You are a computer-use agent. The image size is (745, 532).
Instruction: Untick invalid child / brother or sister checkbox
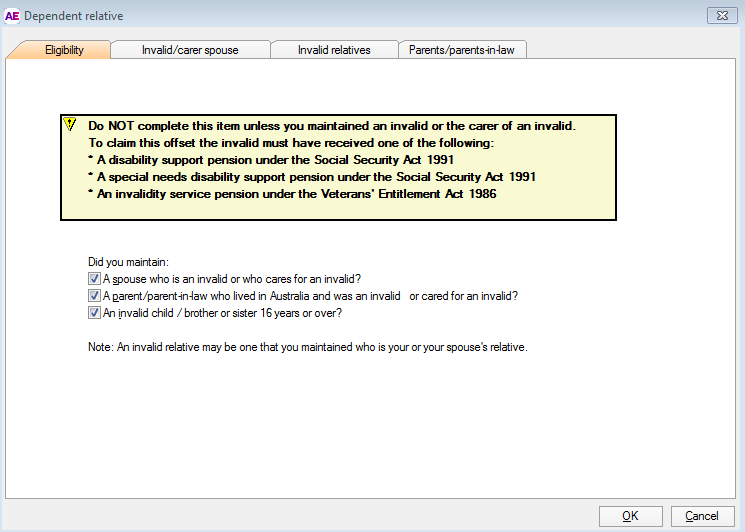click(x=94, y=313)
